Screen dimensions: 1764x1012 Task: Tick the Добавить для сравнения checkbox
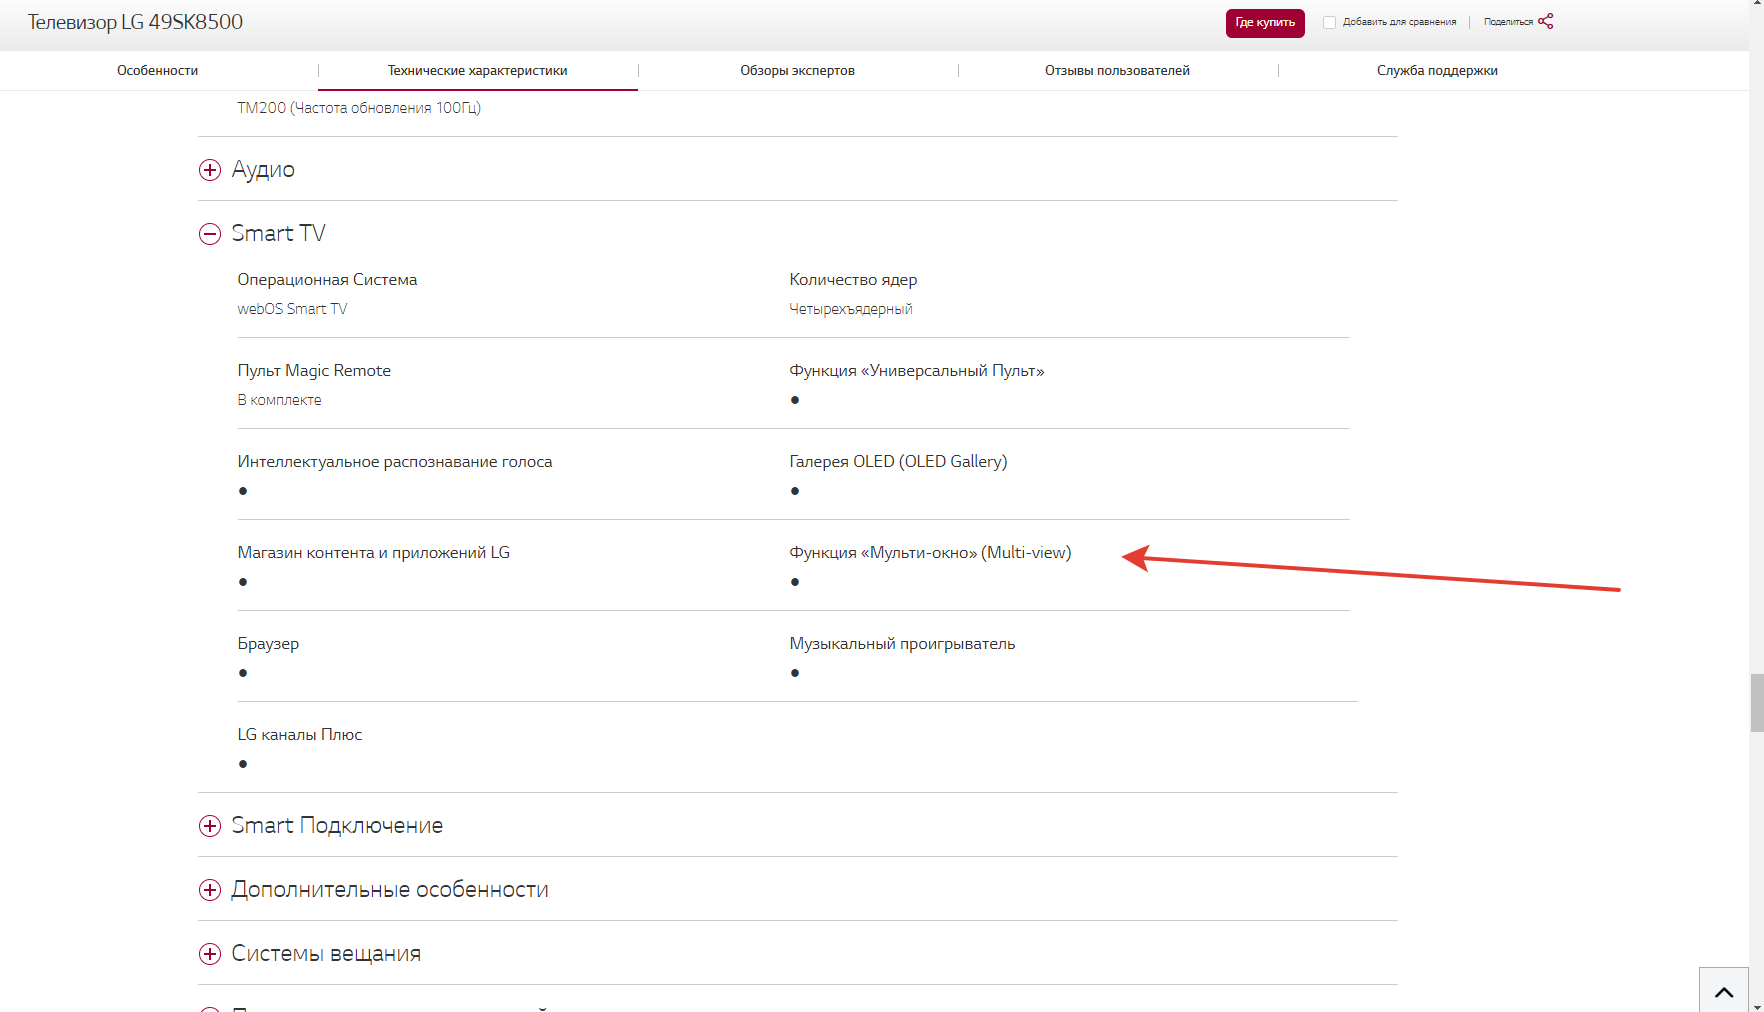[1329, 22]
